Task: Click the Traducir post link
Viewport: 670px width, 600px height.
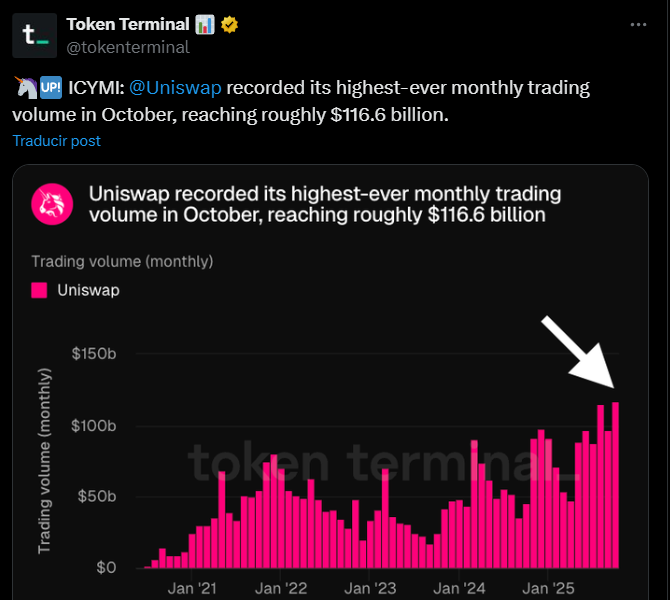Action: pos(57,141)
